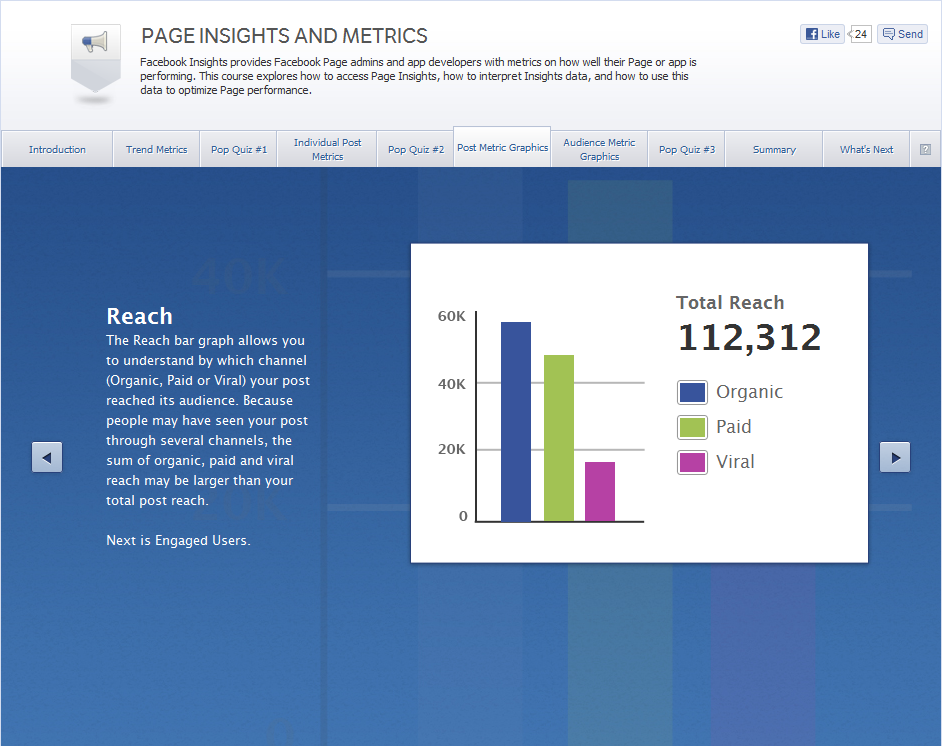
Task: Like this course on Facebook
Action: pyautogui.click(x=822, y=34)
